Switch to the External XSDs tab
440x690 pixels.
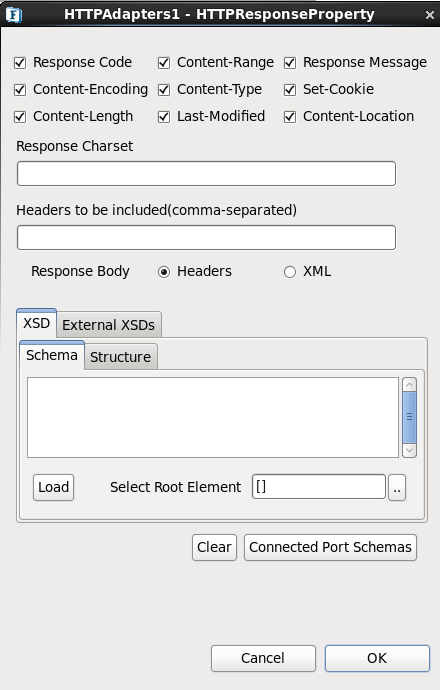tap(109, 325)
